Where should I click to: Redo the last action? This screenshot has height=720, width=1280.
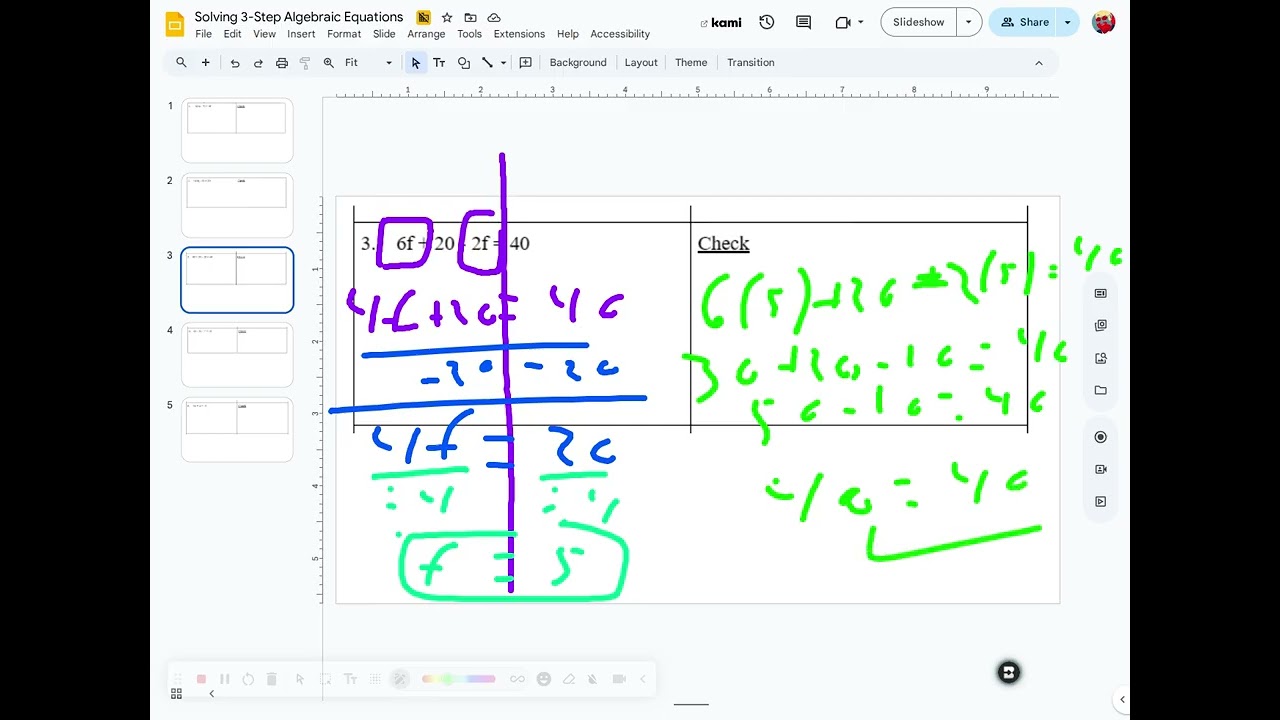pyautogui.click(x=258, y=63)
